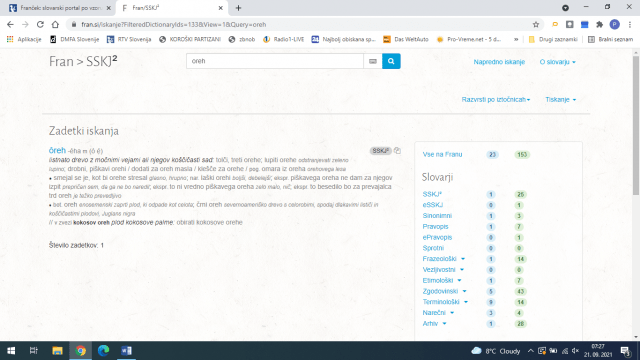This screenshot has width=640, height=360.
Task: Switch to the Fran slovarski portal tab
Action: click(59, 8)
